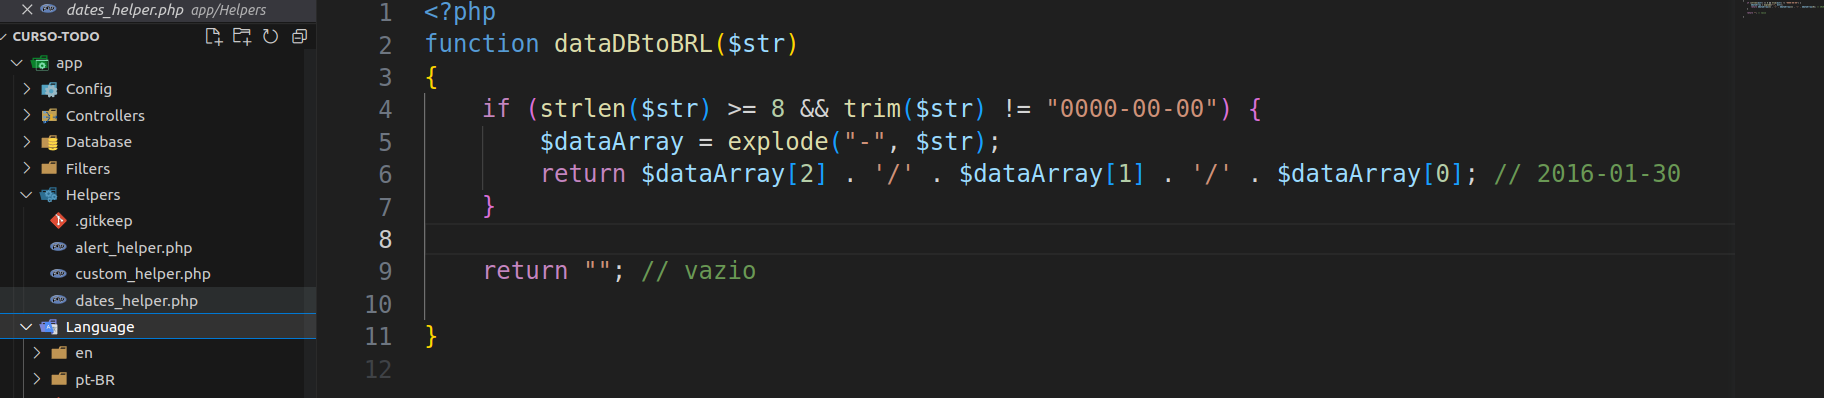Click the New Folder icon
1824x398 pixels.
(x=241, y=36)
